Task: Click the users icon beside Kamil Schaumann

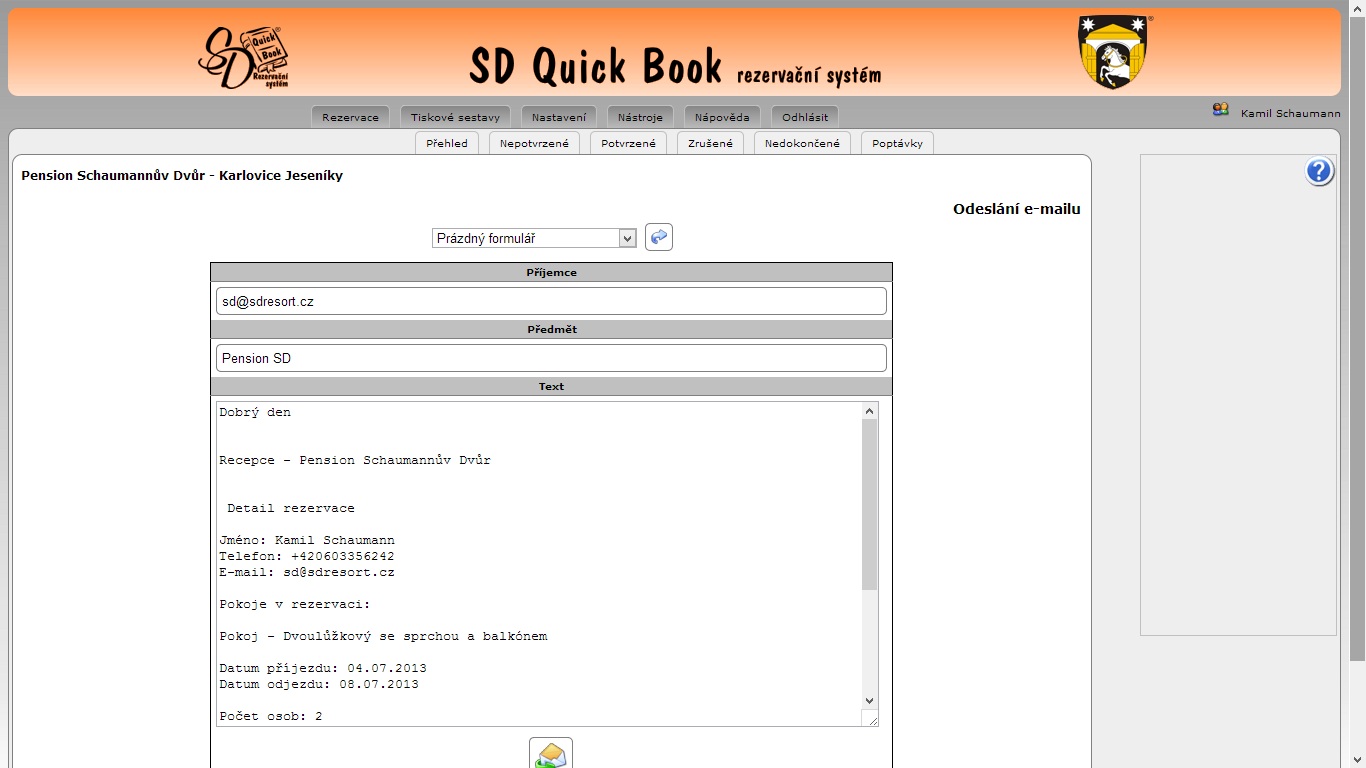Action: (1220, 110)
